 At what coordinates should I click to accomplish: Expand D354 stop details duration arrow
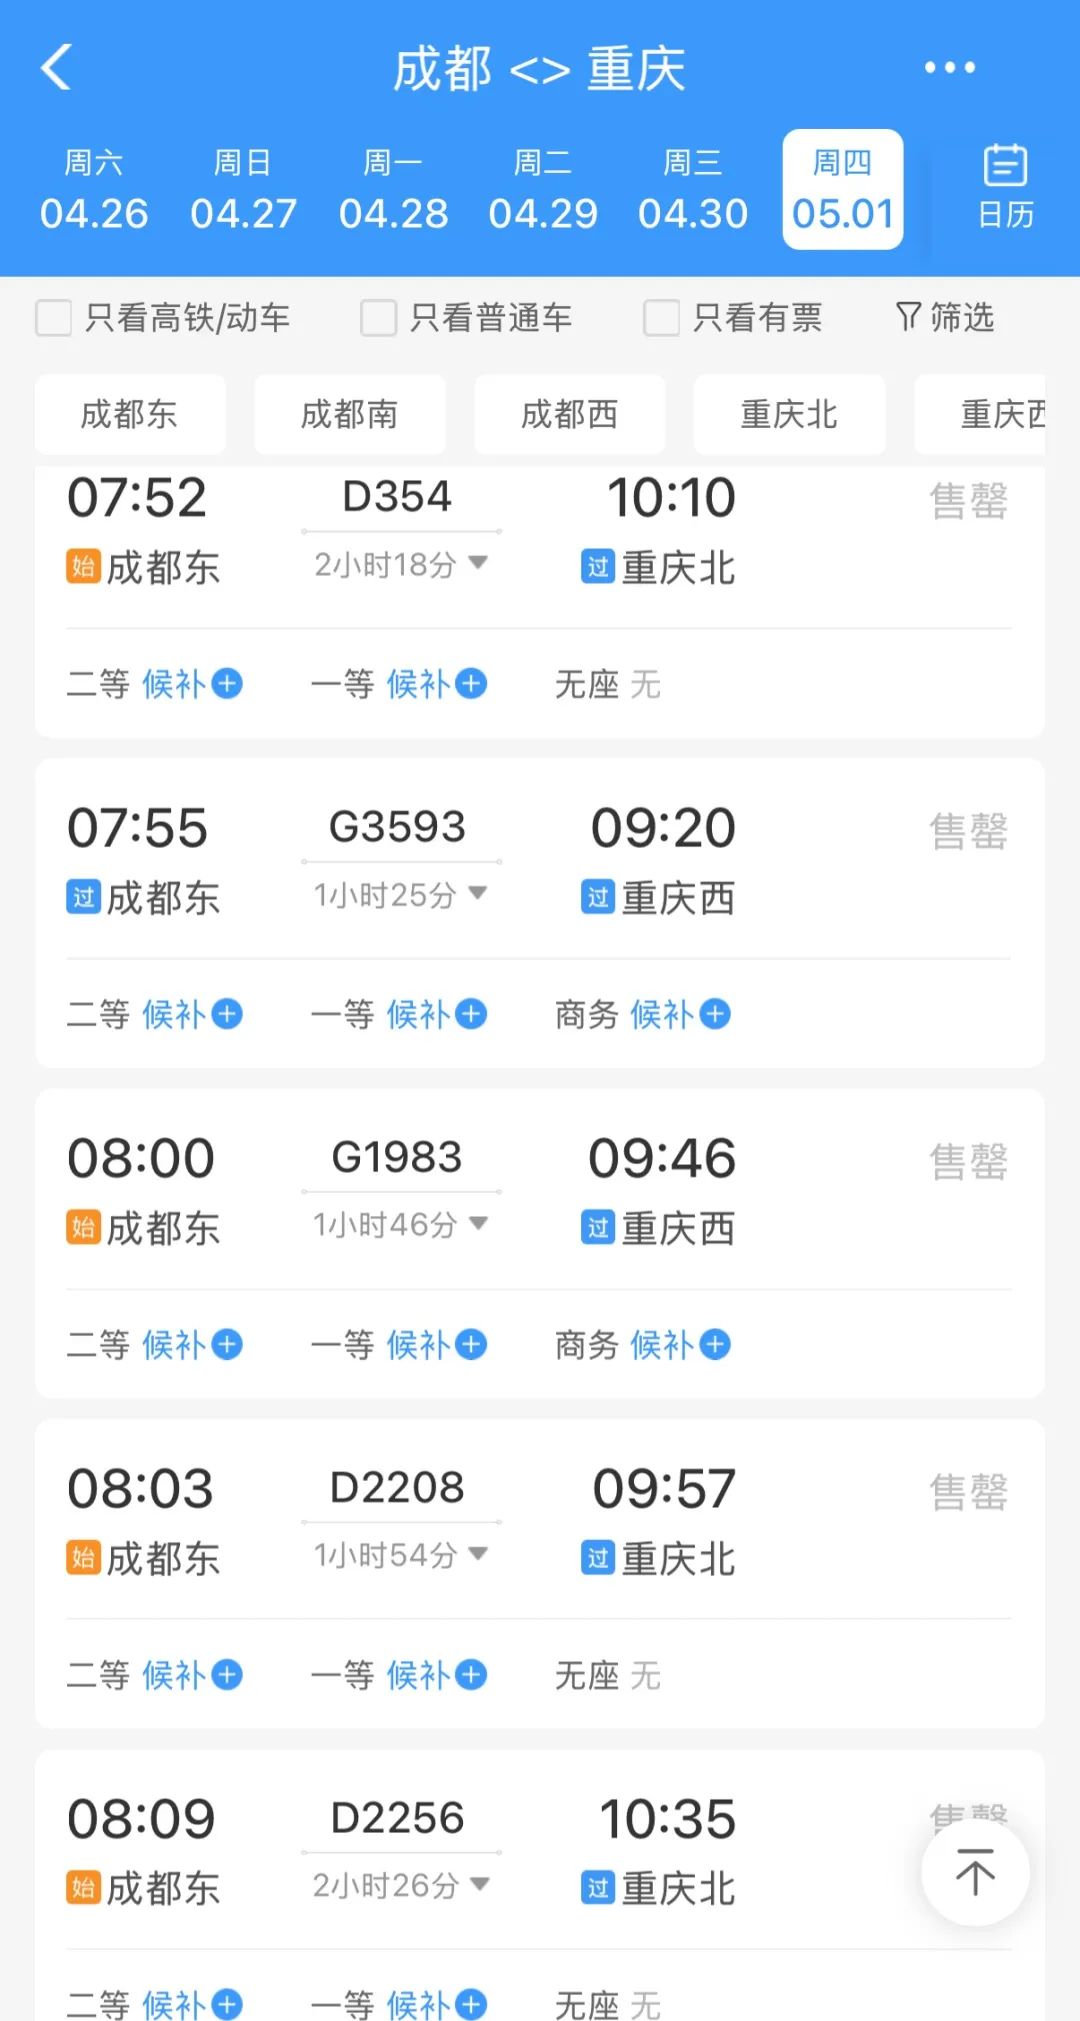[478, 563]
